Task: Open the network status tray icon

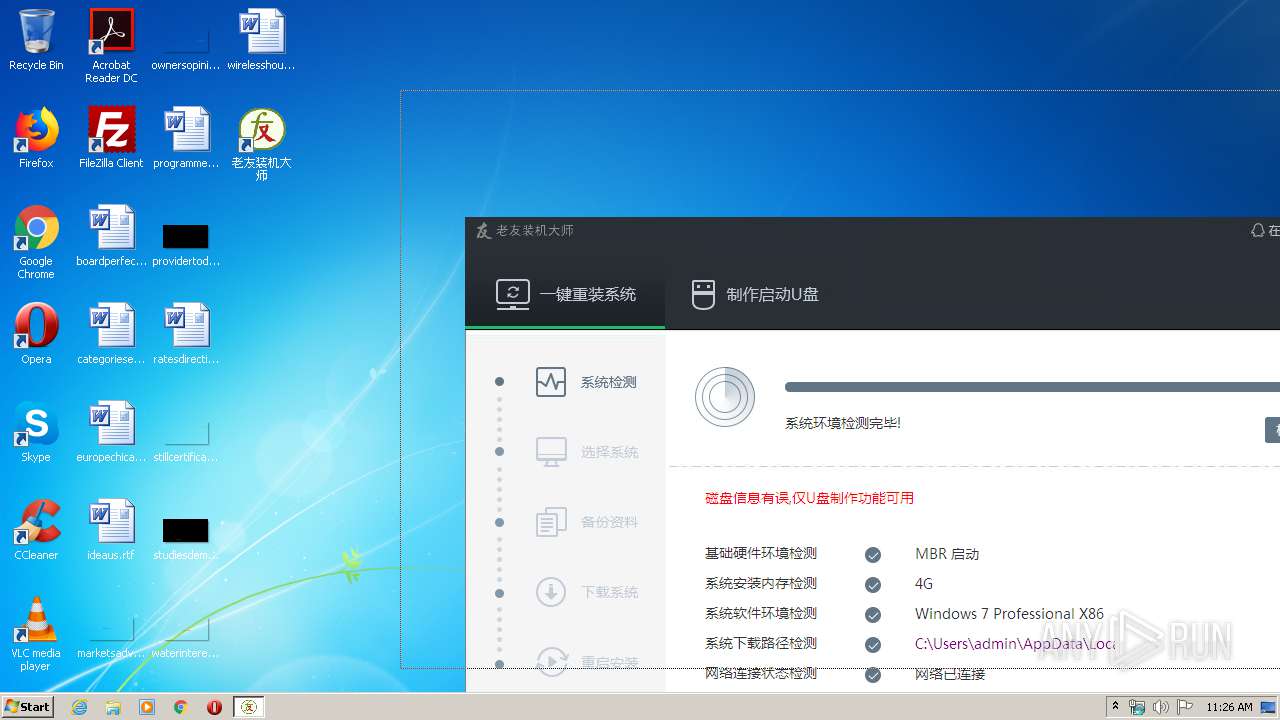Action: 1137,707
